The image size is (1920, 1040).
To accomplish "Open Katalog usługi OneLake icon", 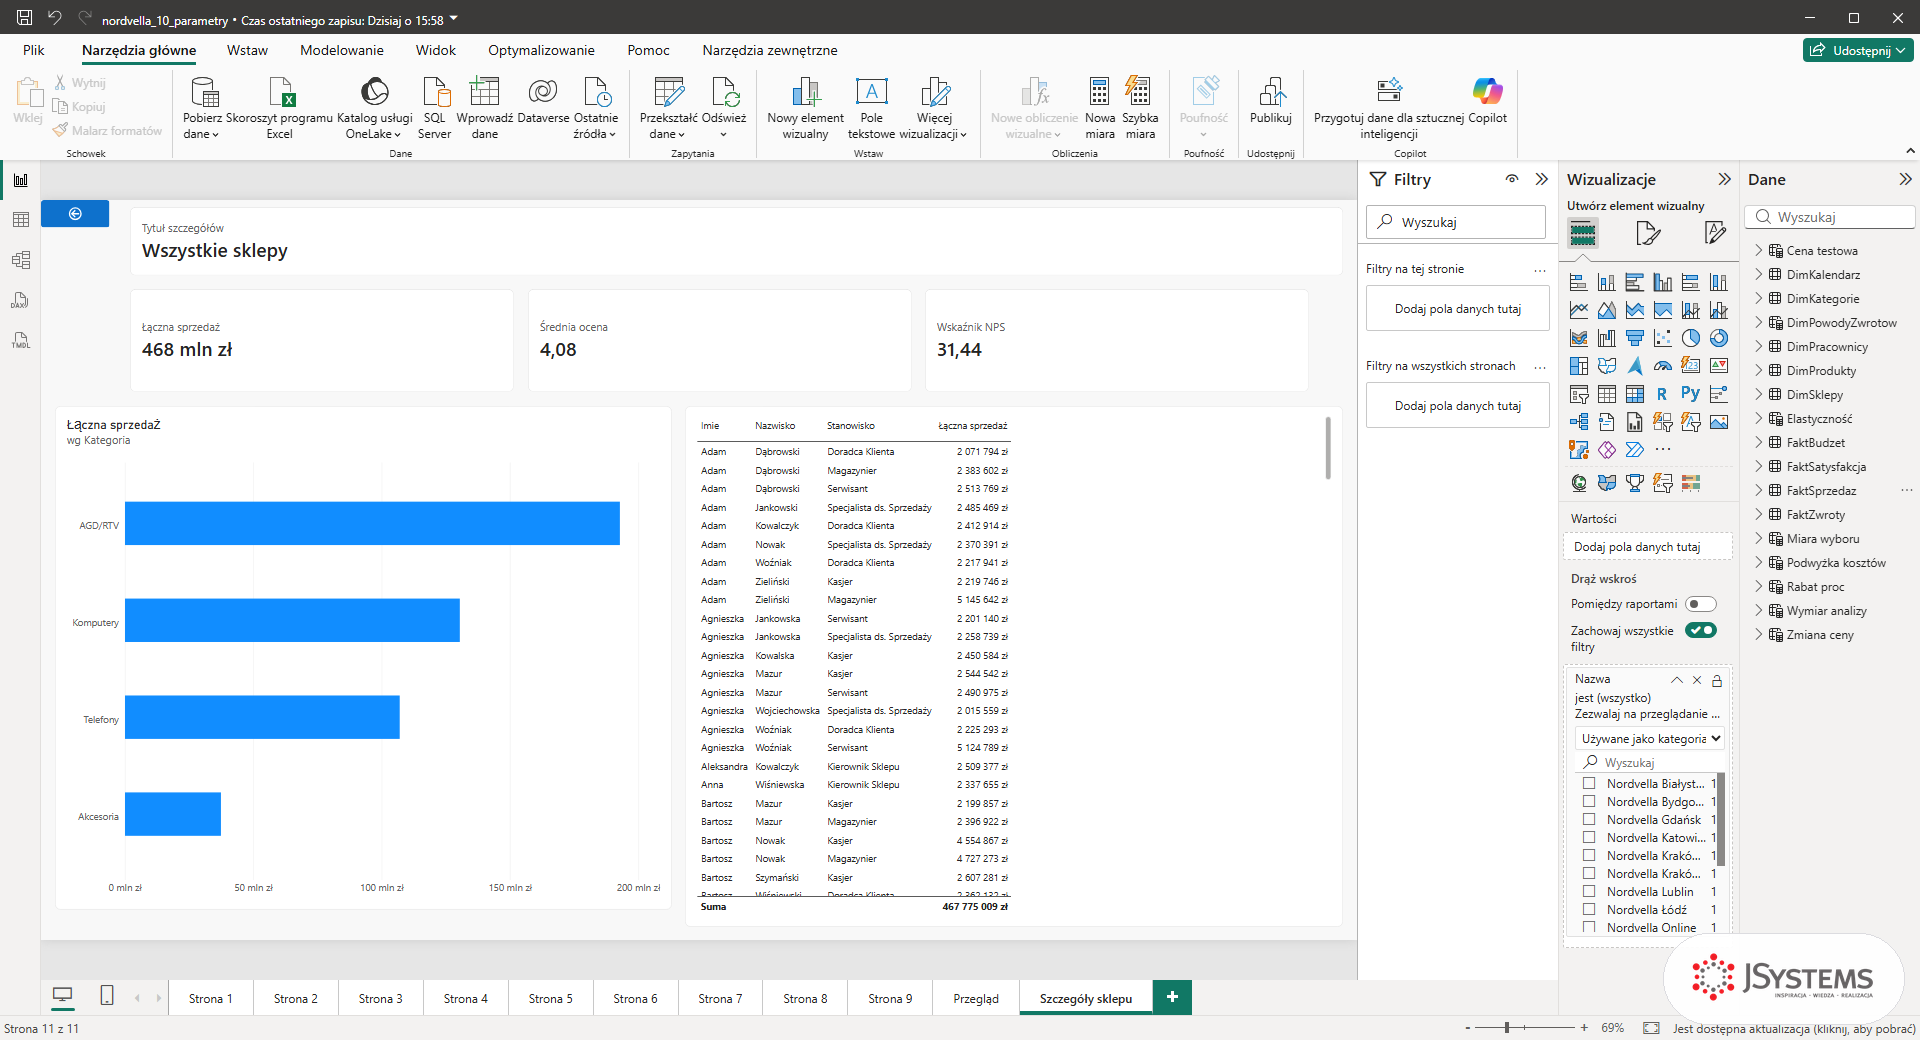I will point(374,108).
